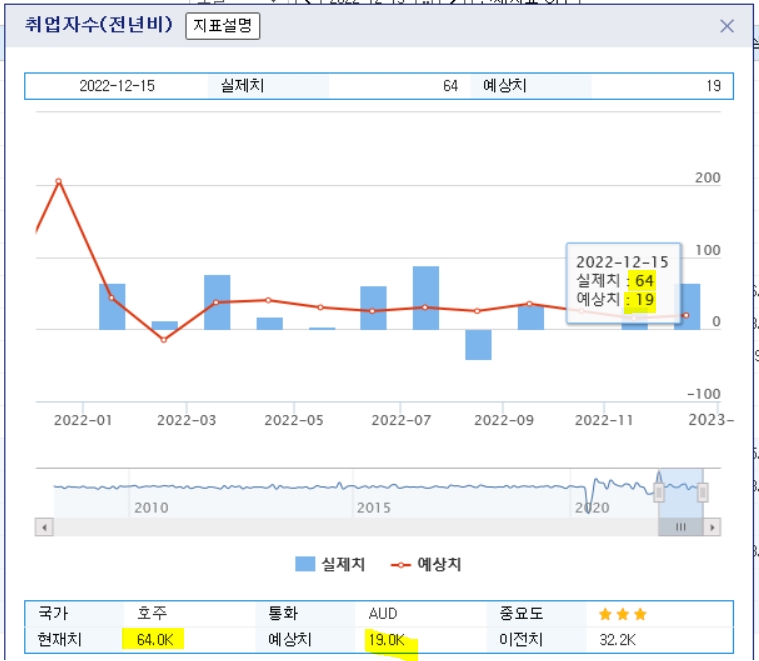Click the 지표설명 button
The height and width of the screenshot is (661, 759).
(223, 26)
